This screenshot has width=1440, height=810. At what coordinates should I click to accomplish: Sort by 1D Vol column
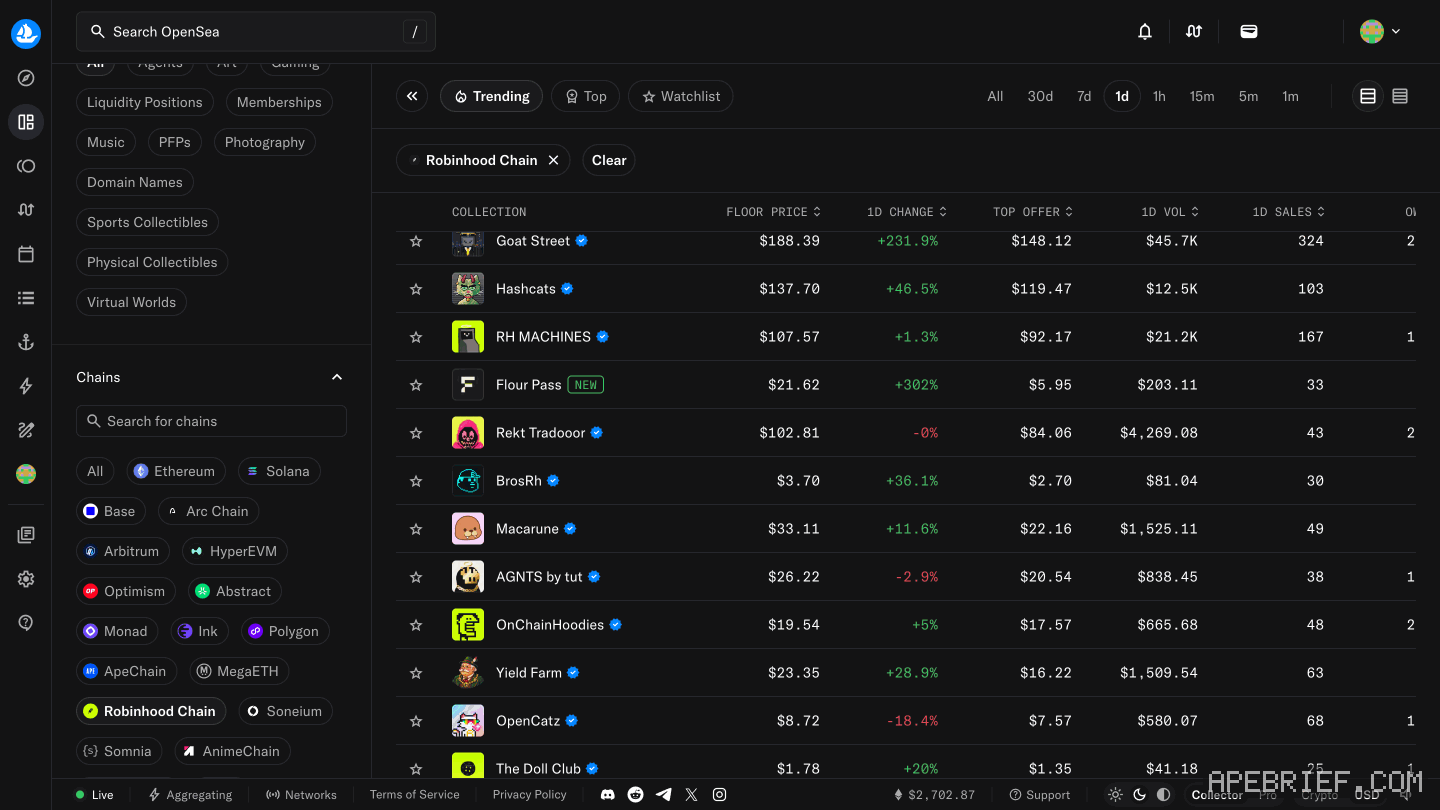[x=1170, y=212]
